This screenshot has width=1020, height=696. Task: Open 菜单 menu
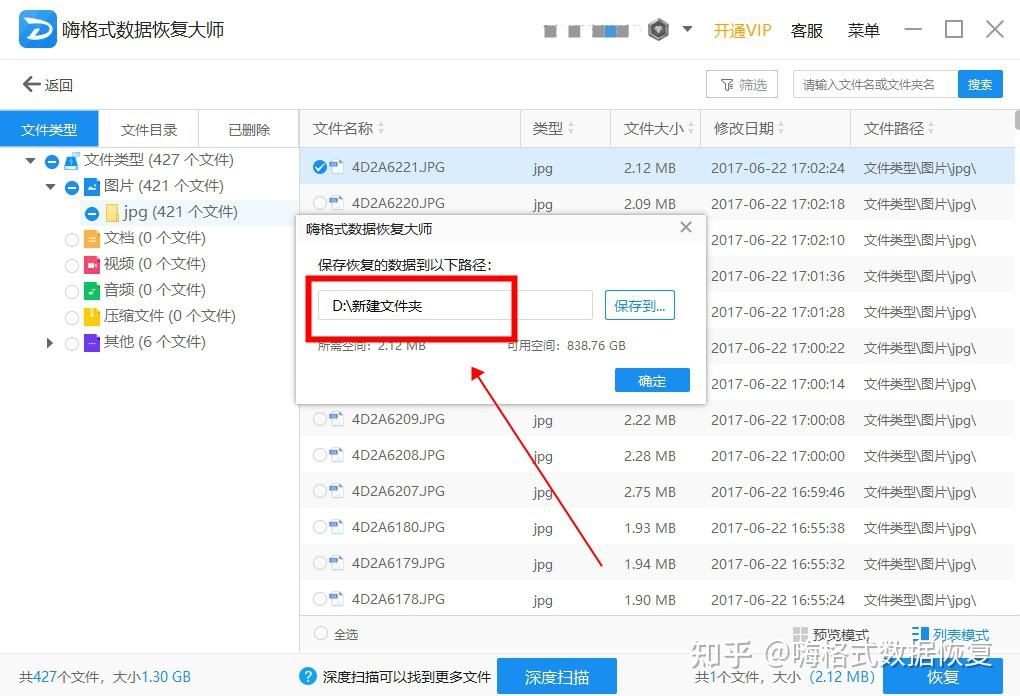click(863, 30)
